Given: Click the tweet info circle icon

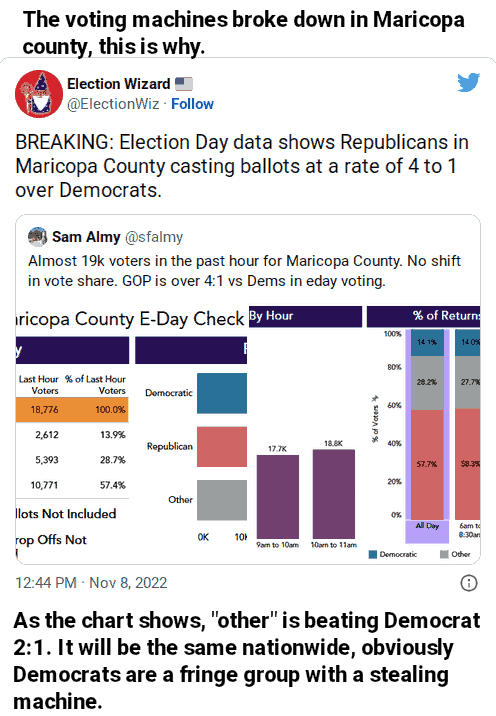Looking at the screenshot, I should tap(469, 583).
